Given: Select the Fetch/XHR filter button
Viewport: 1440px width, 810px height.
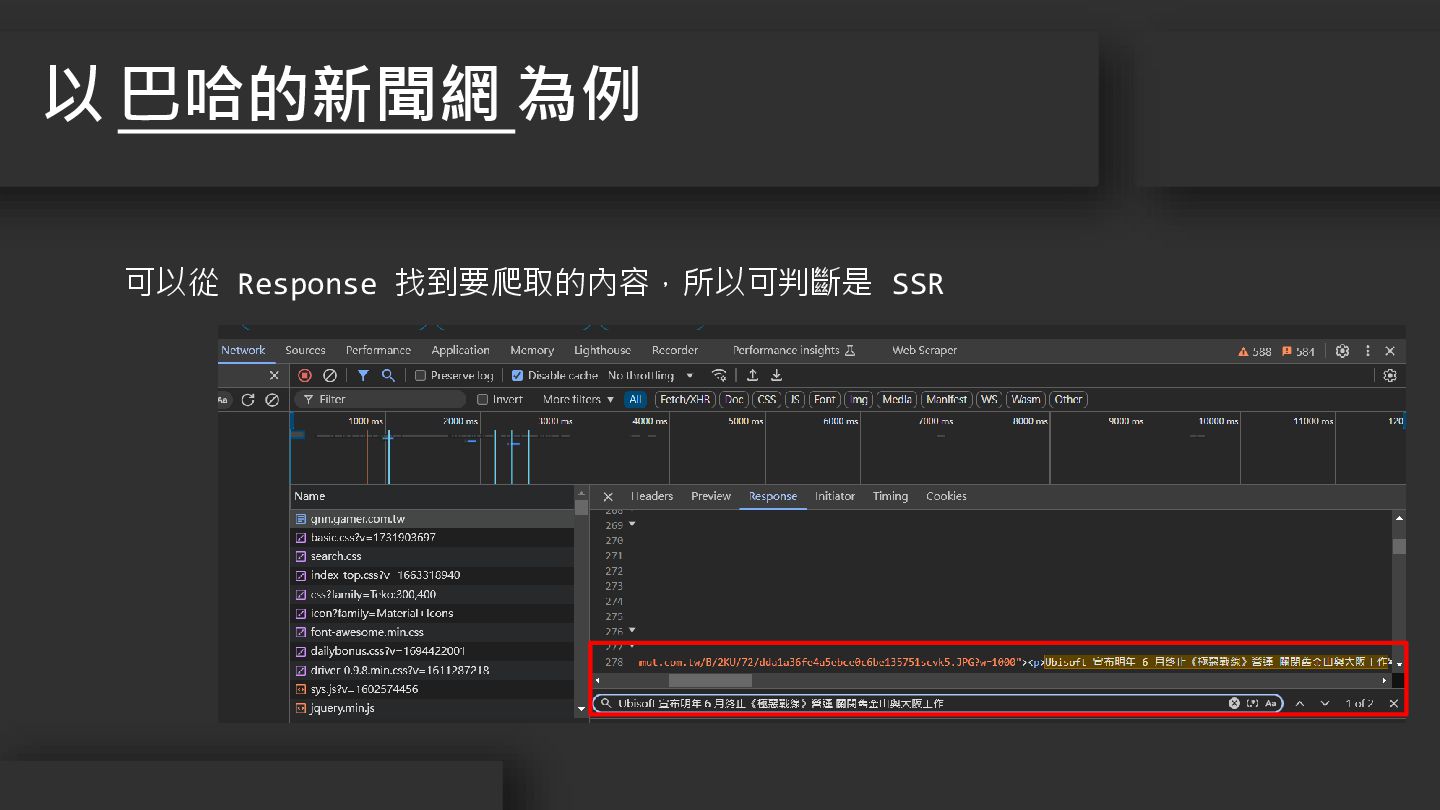Looking at the screenshot, I should tap(684, 400).
